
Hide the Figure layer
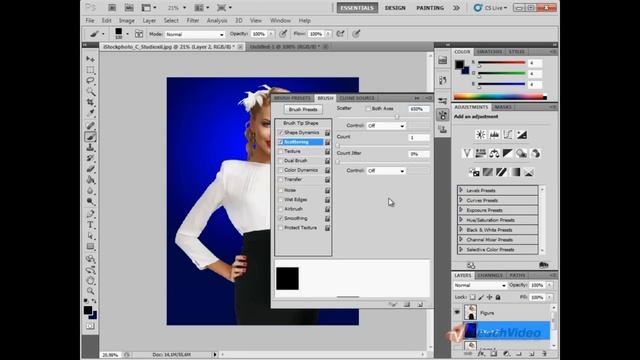[457, 313]
